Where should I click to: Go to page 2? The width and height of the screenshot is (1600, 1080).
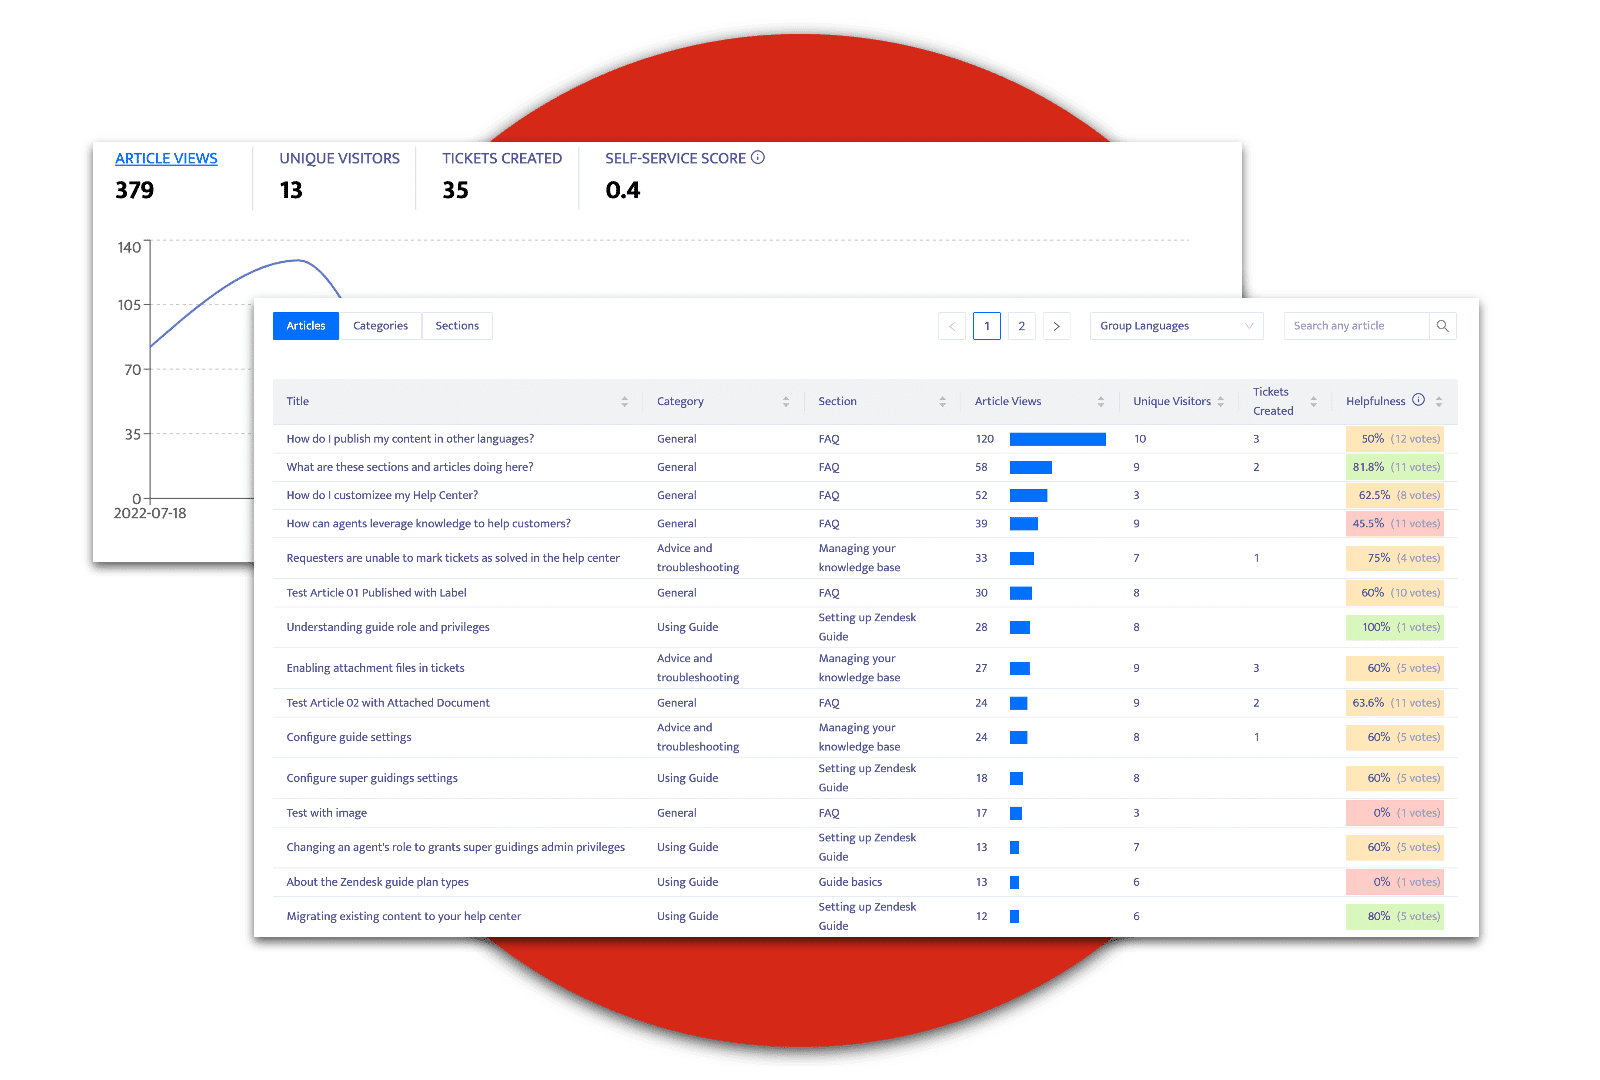(1021, 326)
